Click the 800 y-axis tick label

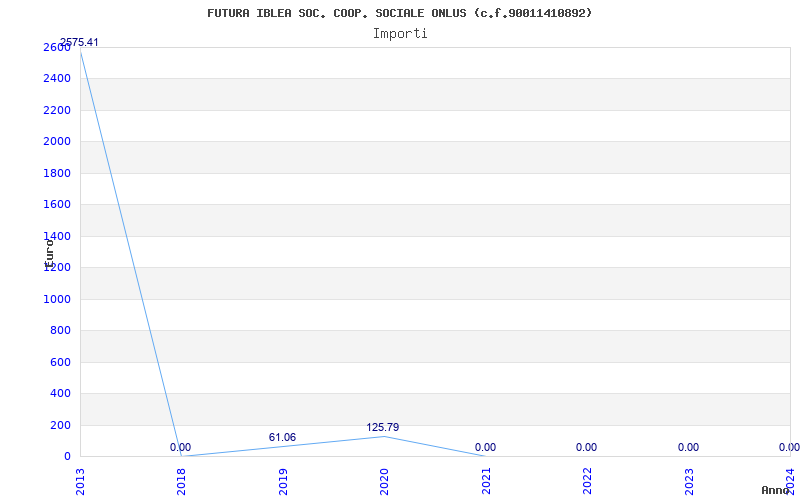pos(60,331)
